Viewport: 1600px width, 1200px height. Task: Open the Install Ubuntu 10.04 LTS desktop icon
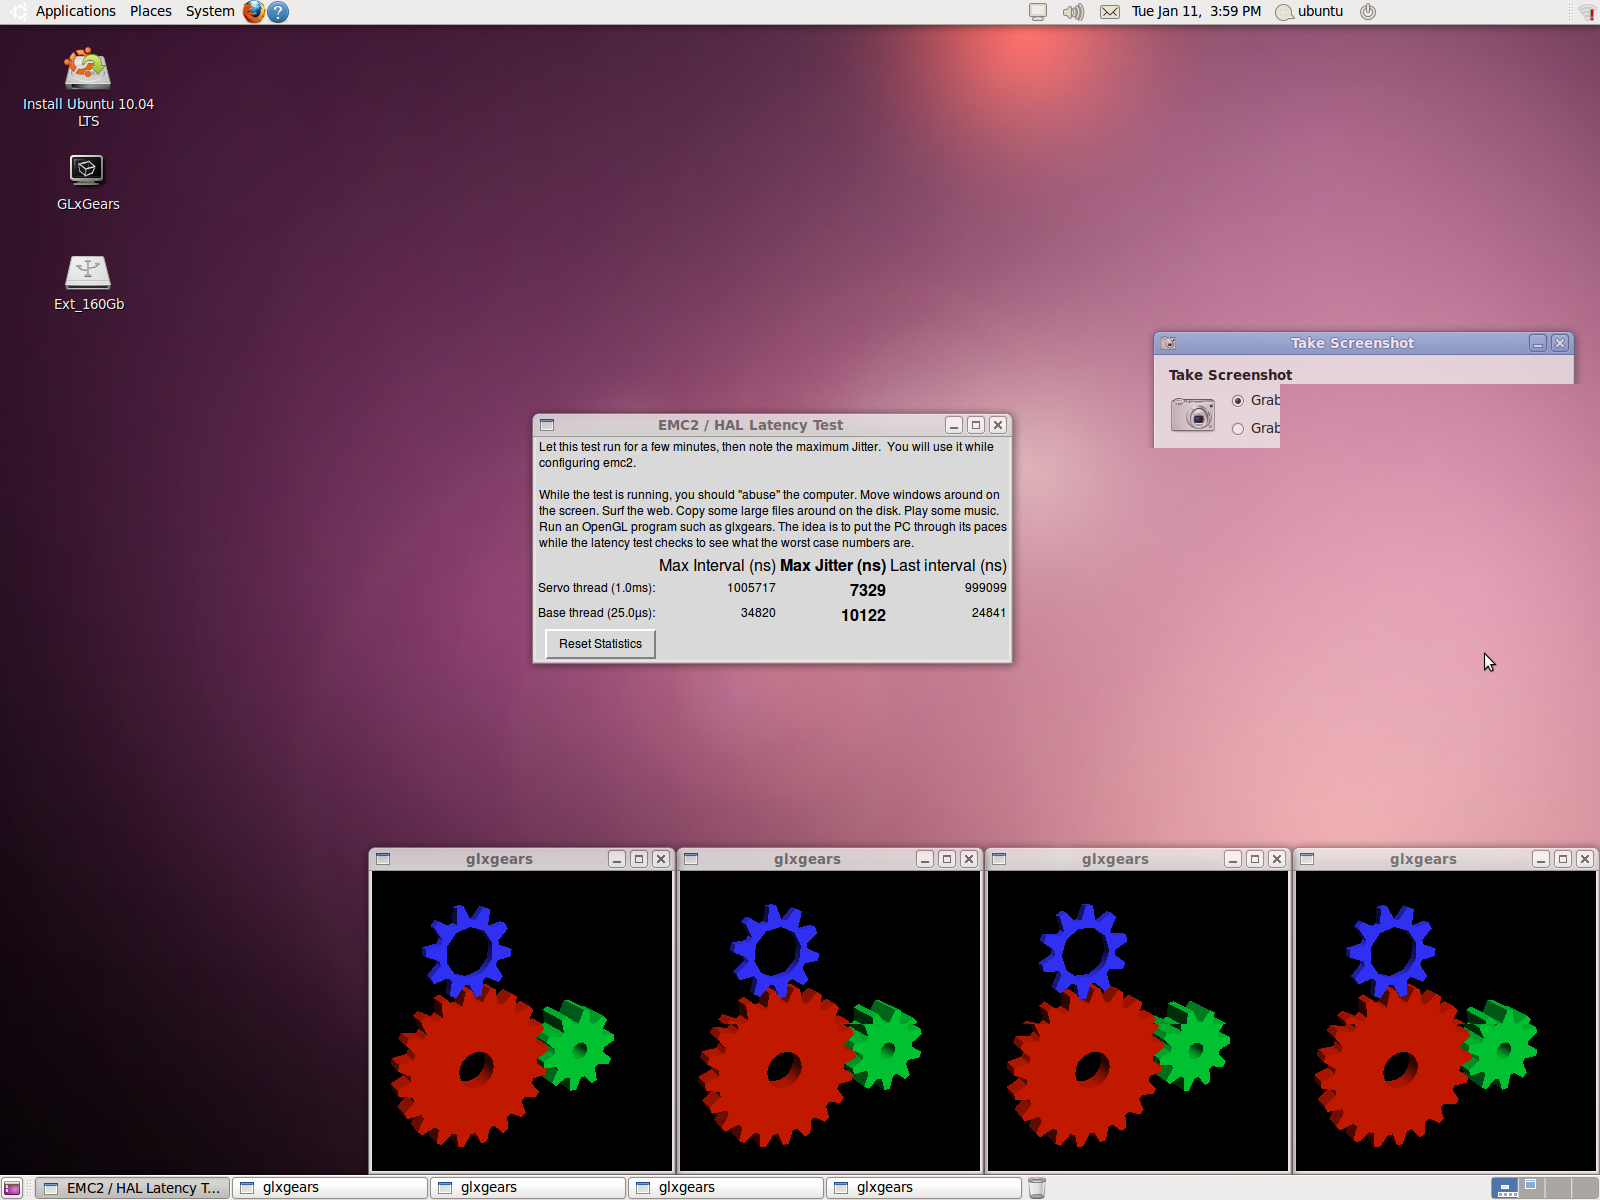coord(88,87)
